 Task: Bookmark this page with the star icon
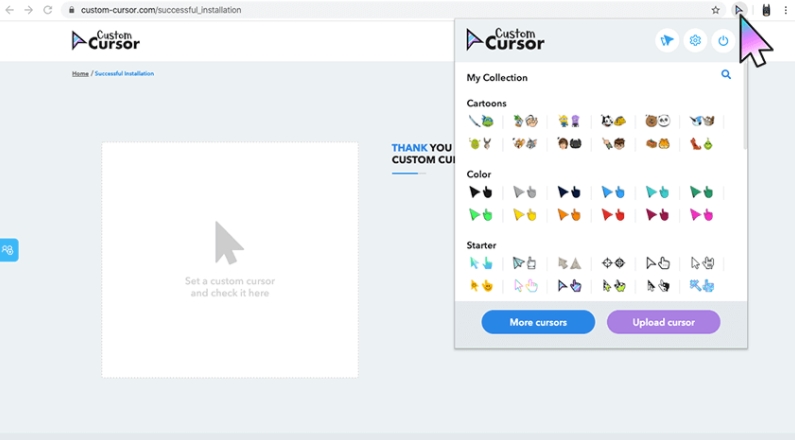(x=715, y=10)
